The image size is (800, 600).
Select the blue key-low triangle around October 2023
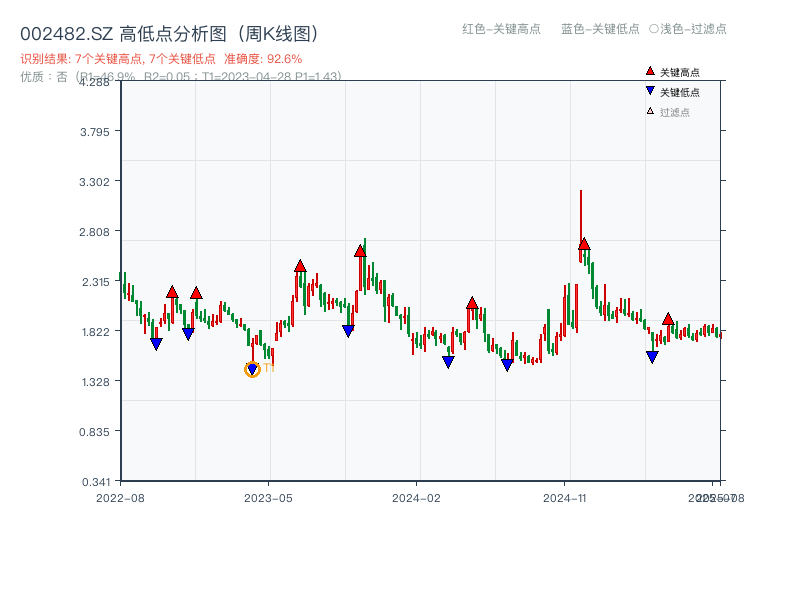coord(348,331)
